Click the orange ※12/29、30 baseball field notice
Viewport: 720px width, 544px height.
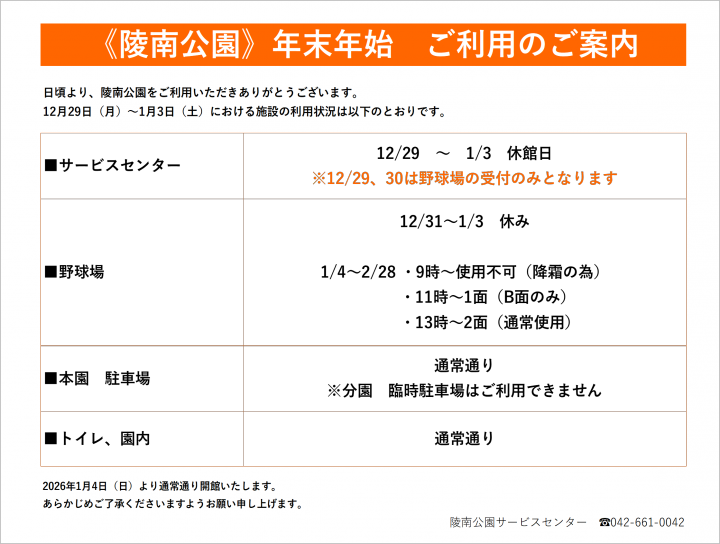point(464,178)
